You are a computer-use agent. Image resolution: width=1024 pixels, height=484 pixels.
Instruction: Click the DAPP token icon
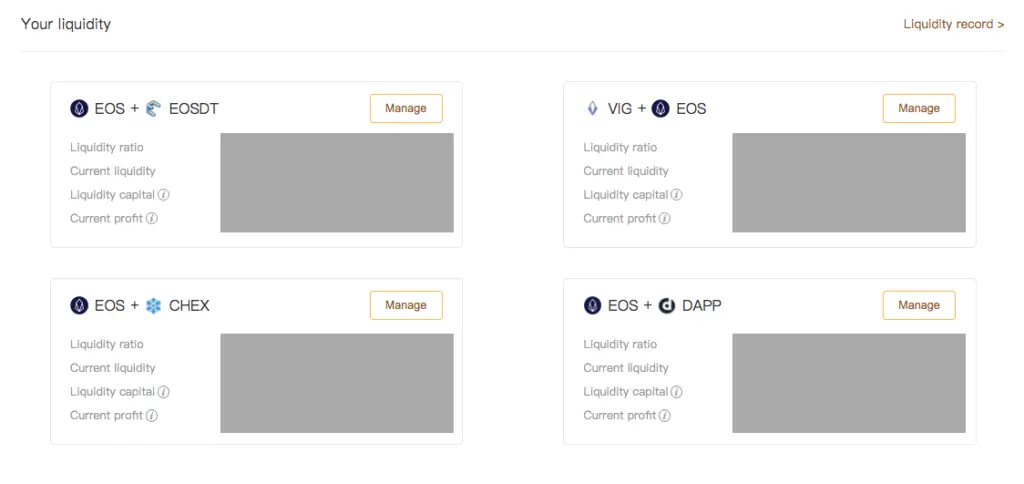[x=666, y=305]
